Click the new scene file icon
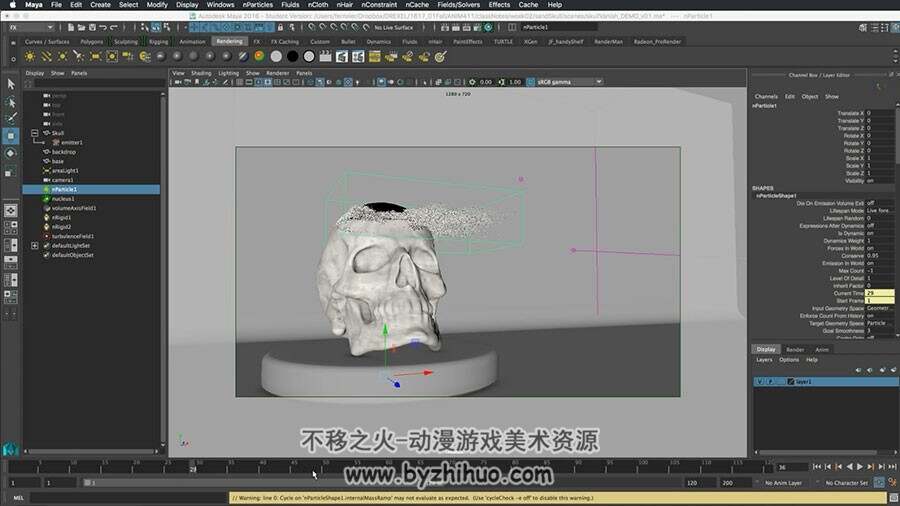900x506 pixels. point(71,27)
